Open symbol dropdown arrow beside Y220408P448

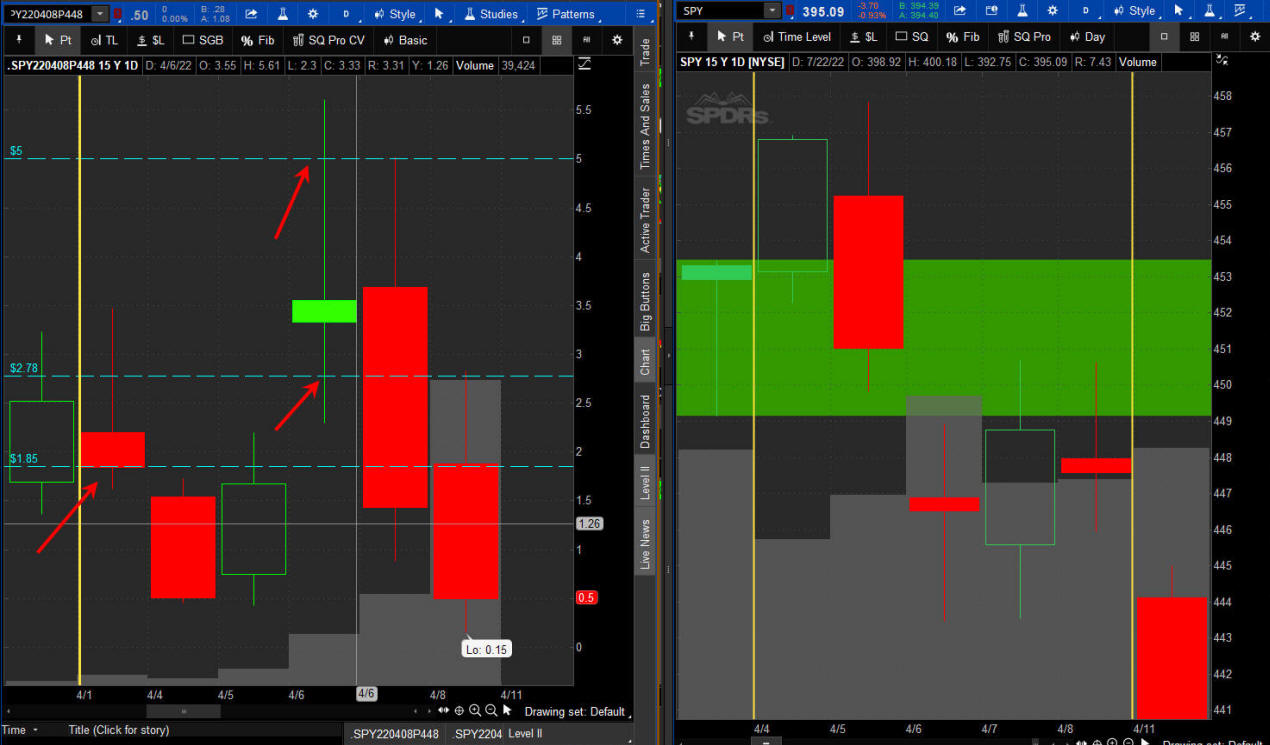pos(100,14)
